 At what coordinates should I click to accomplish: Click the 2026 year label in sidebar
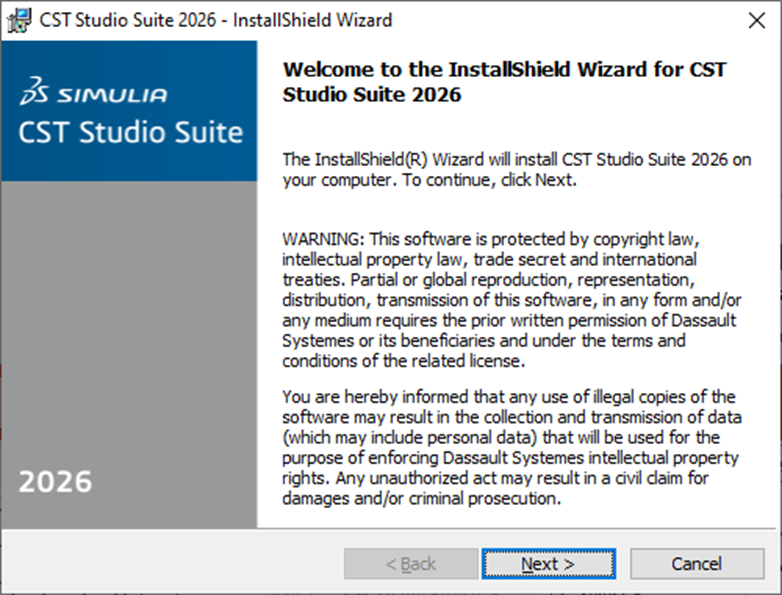55,482
